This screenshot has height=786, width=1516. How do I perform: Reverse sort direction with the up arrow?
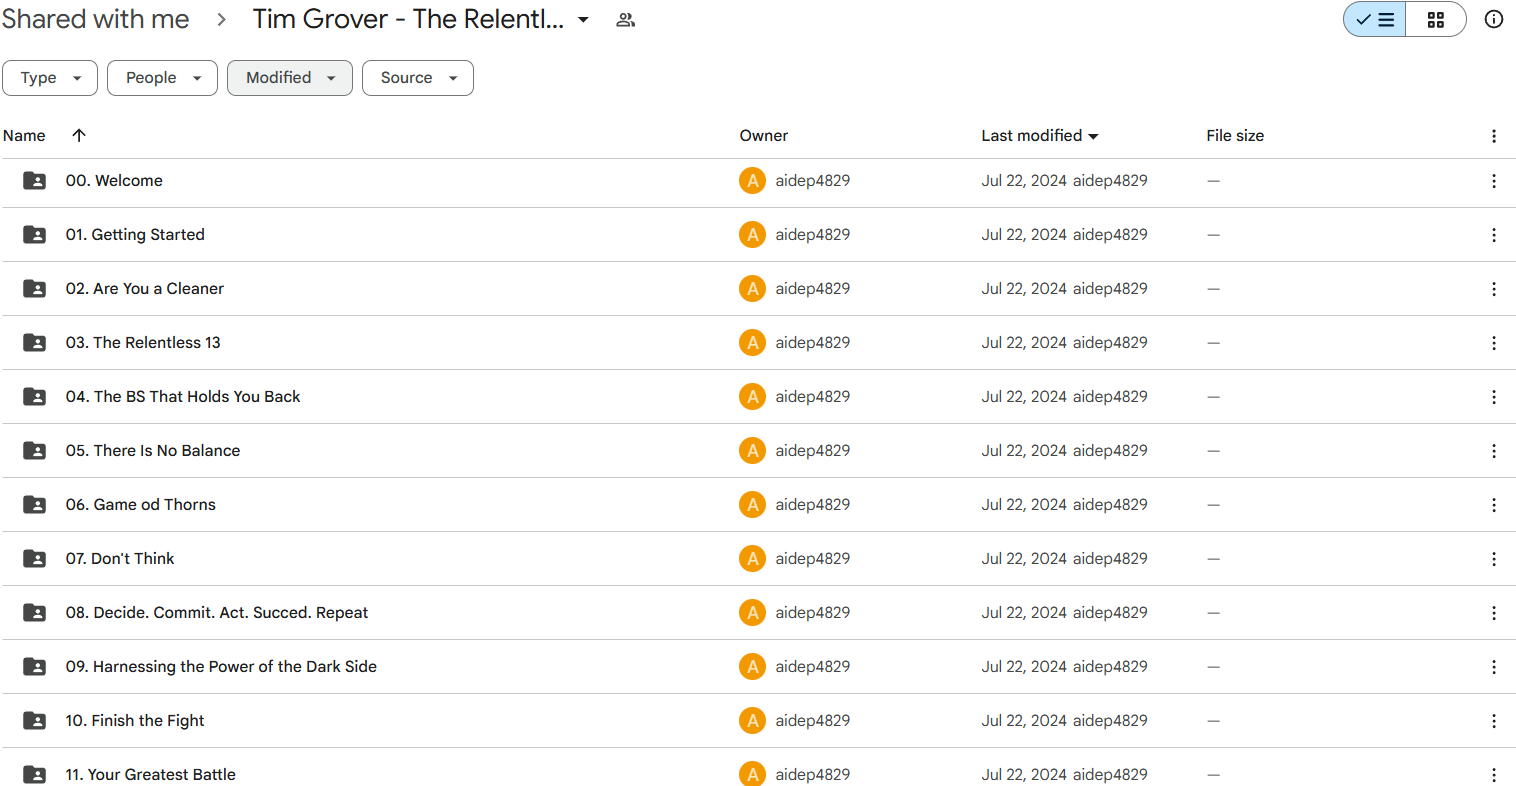click(x=79, y=135)
